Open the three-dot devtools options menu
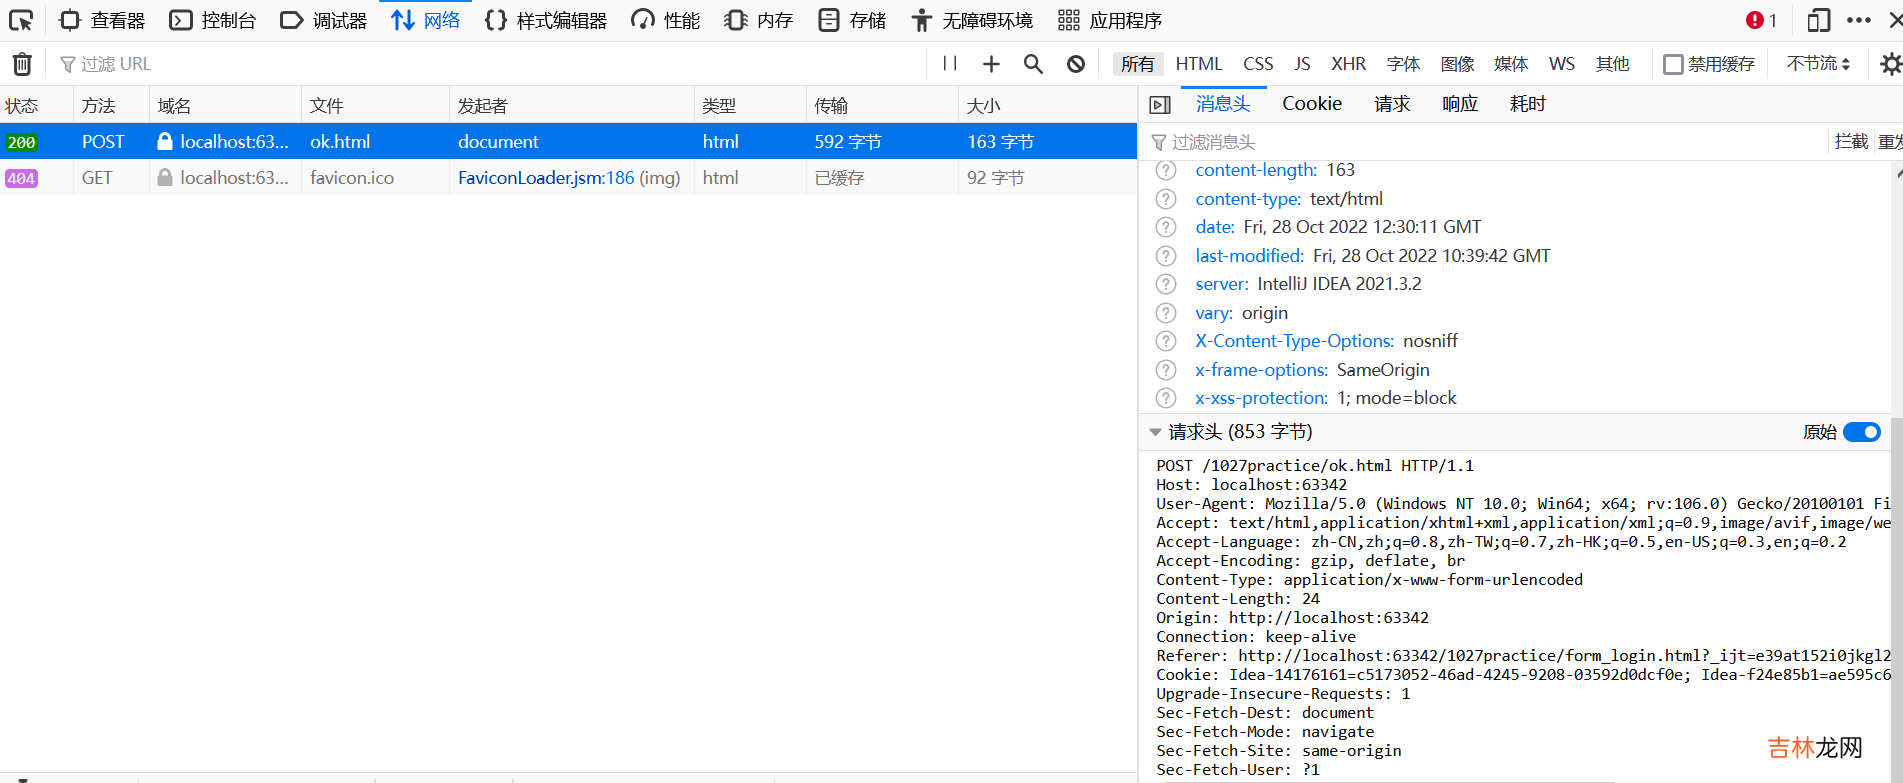 [x=1859, y=20]
